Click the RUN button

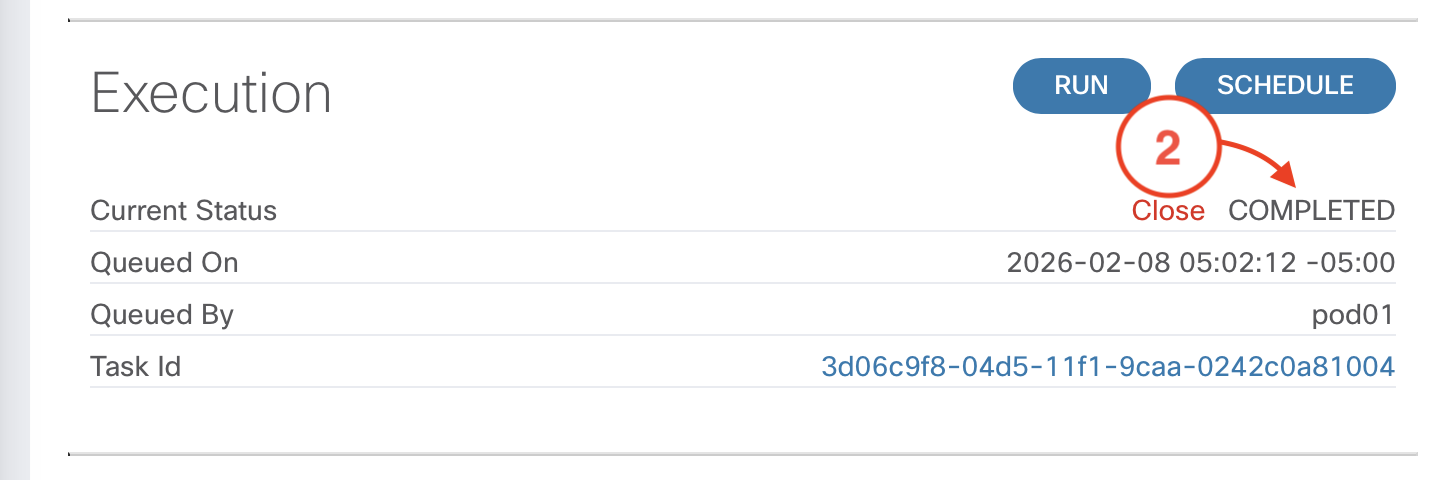point(1081,86)
